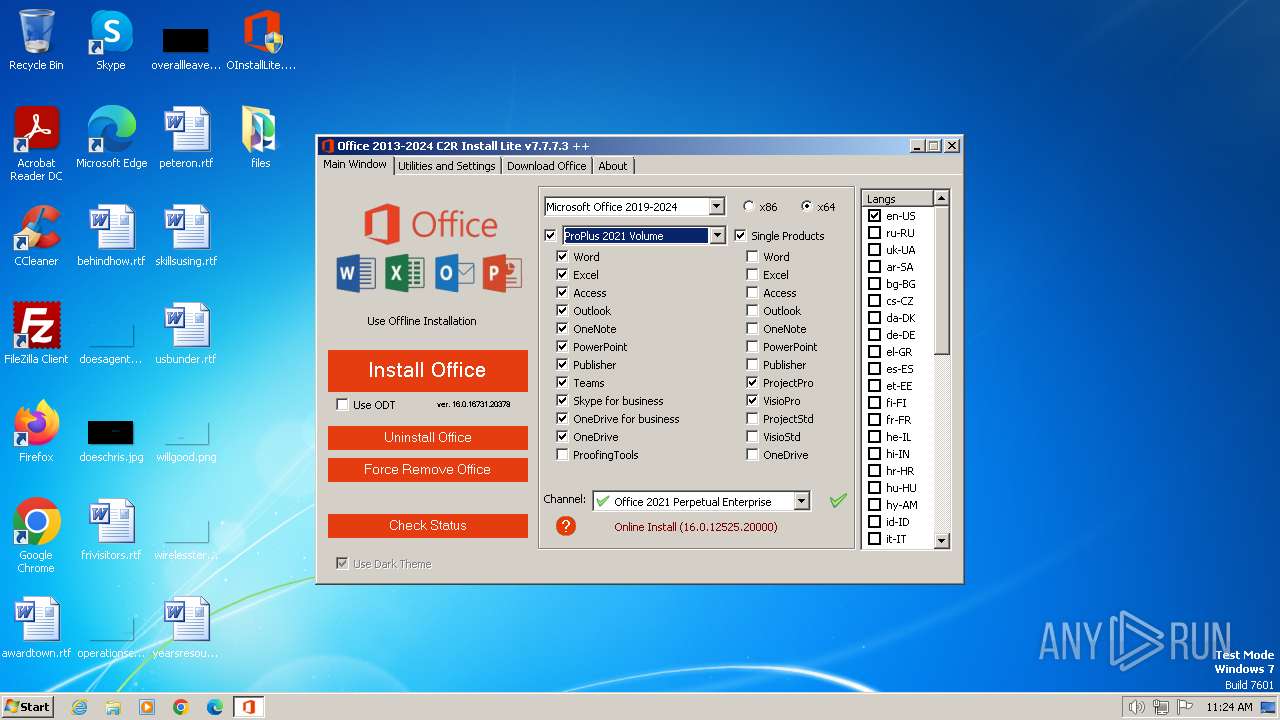The width and height of the screenshot is (1280, 720).
Task: Enable the Use ODT checkbox
Action: click(x=343, y=405)
